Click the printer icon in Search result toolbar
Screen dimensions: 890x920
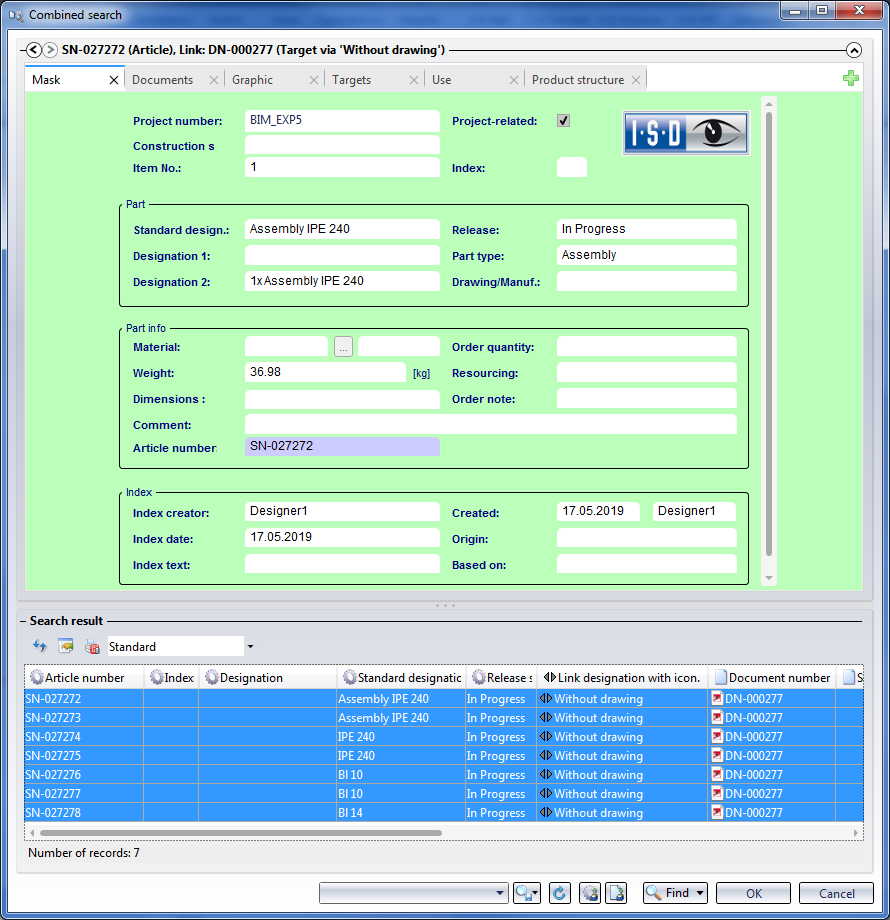coord(92,647)
